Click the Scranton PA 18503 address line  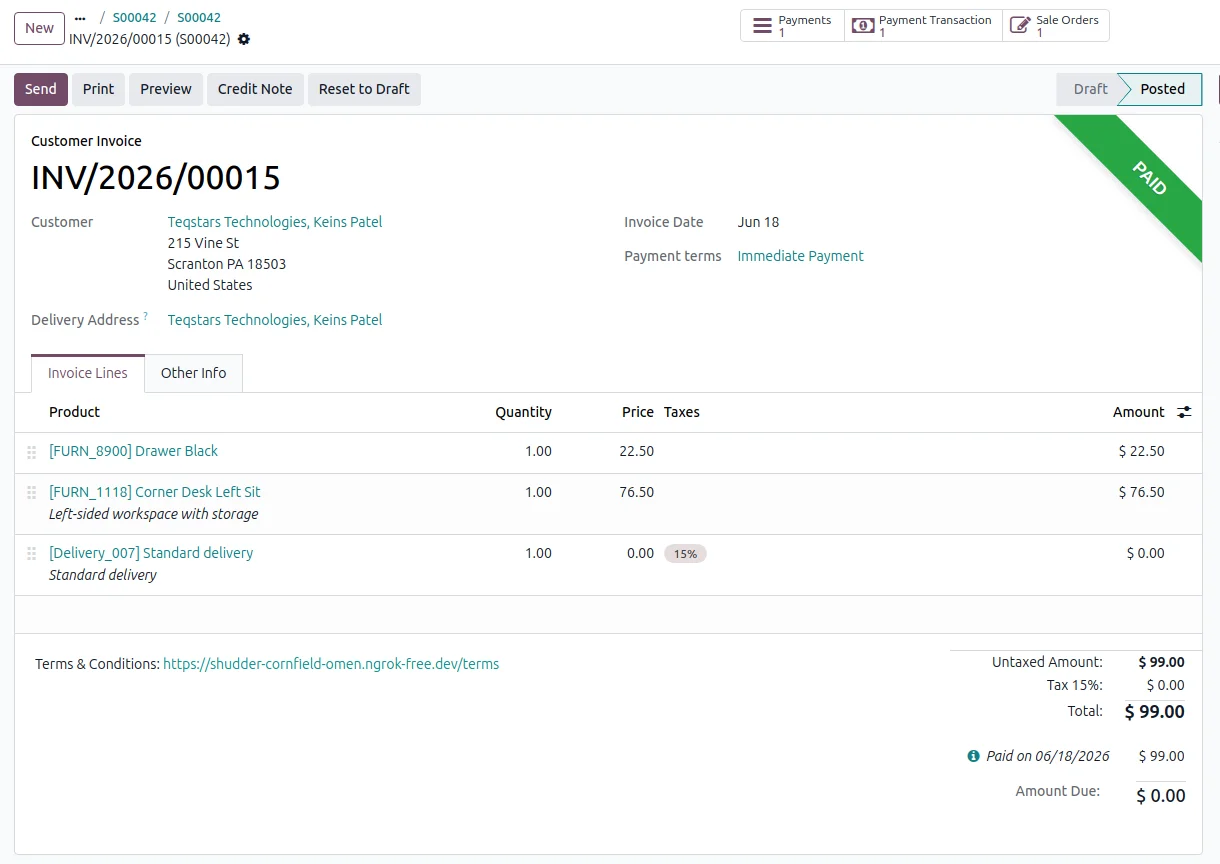227,264
